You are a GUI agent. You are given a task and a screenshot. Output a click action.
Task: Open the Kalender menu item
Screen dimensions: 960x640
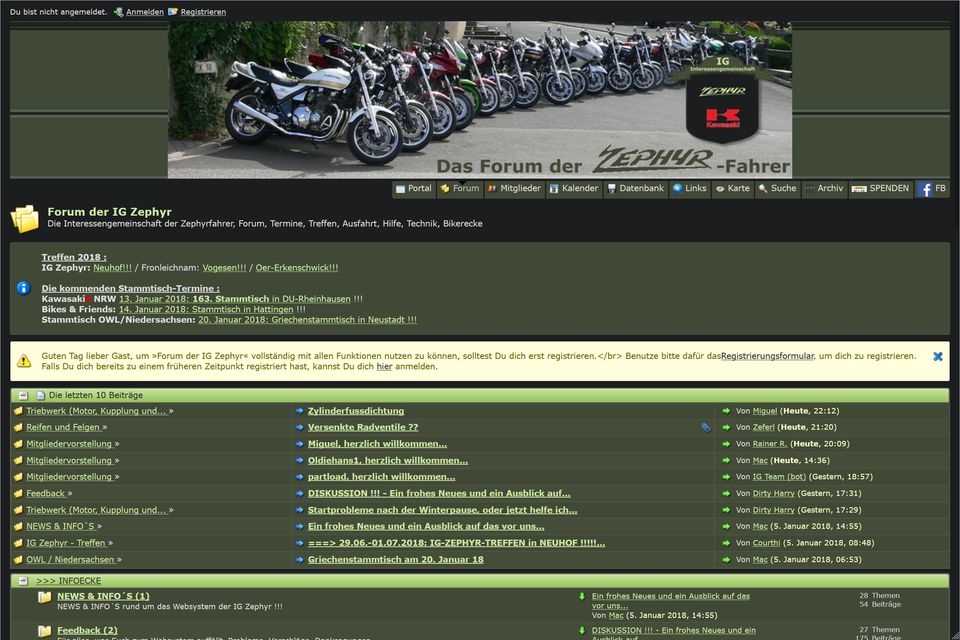tap(574, 189)
